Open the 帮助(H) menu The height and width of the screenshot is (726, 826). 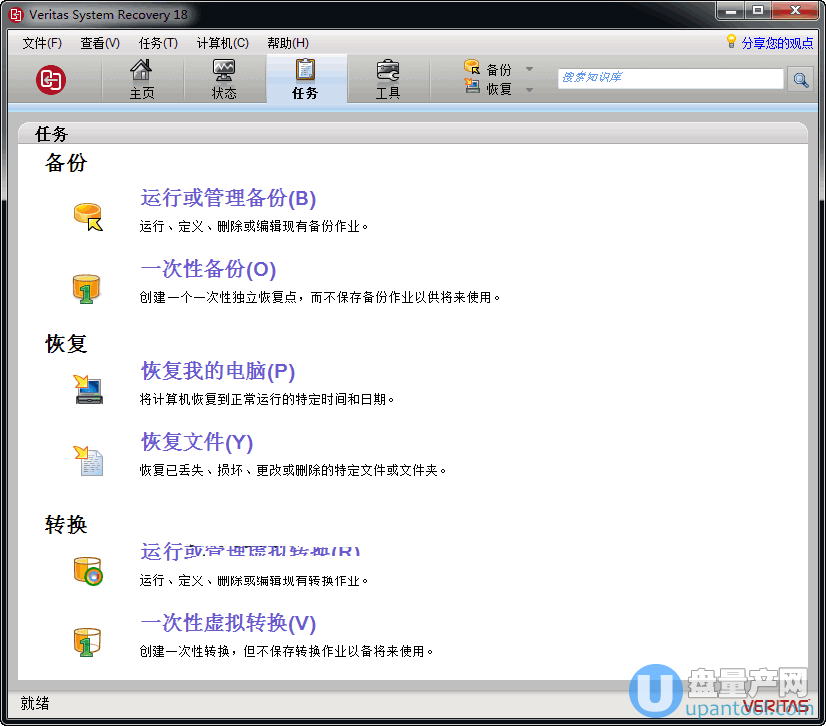pyautogui.click(x=288, y=43)
